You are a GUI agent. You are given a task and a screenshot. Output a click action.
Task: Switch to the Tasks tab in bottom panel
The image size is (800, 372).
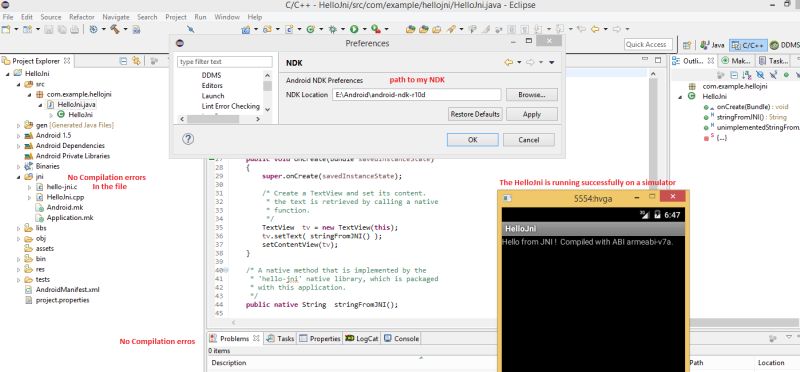tap(280, 338)
